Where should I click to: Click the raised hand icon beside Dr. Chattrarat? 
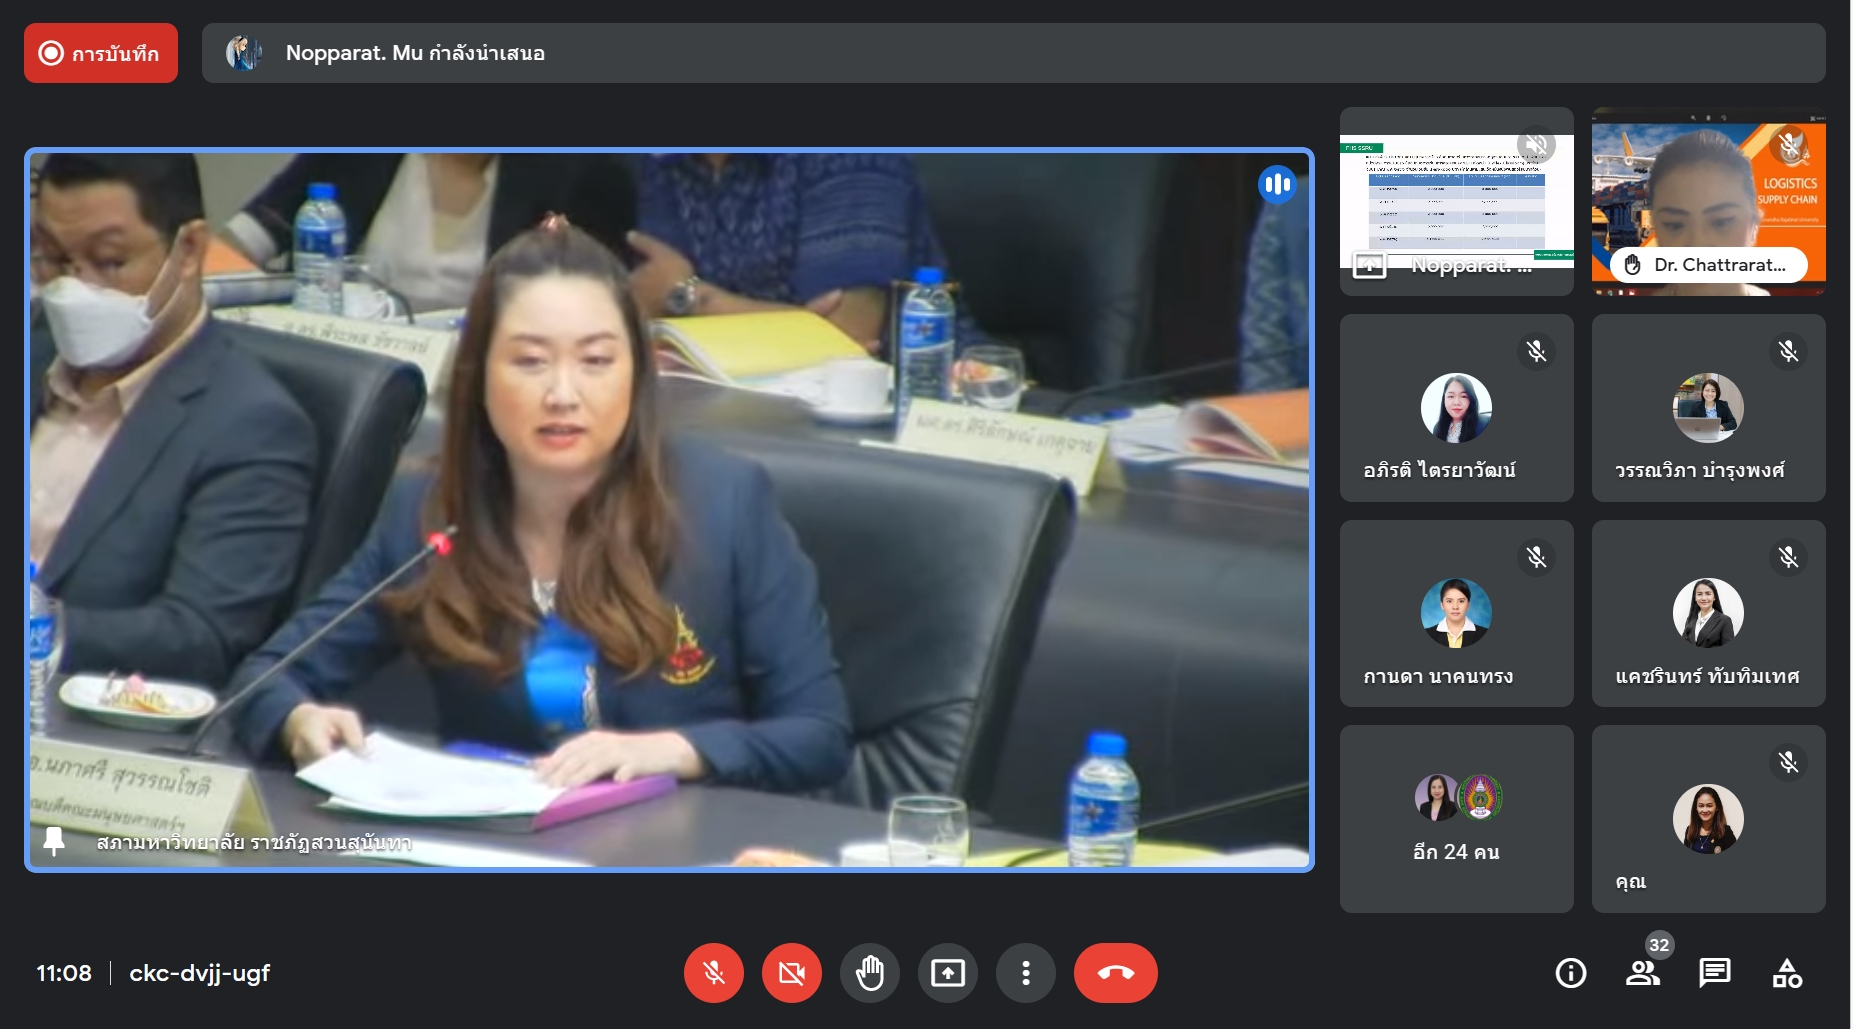[1633, 265]
